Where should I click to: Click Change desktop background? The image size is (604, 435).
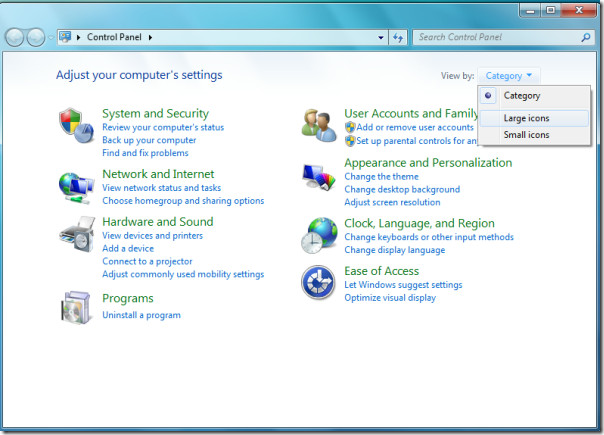tap(402, 189)
